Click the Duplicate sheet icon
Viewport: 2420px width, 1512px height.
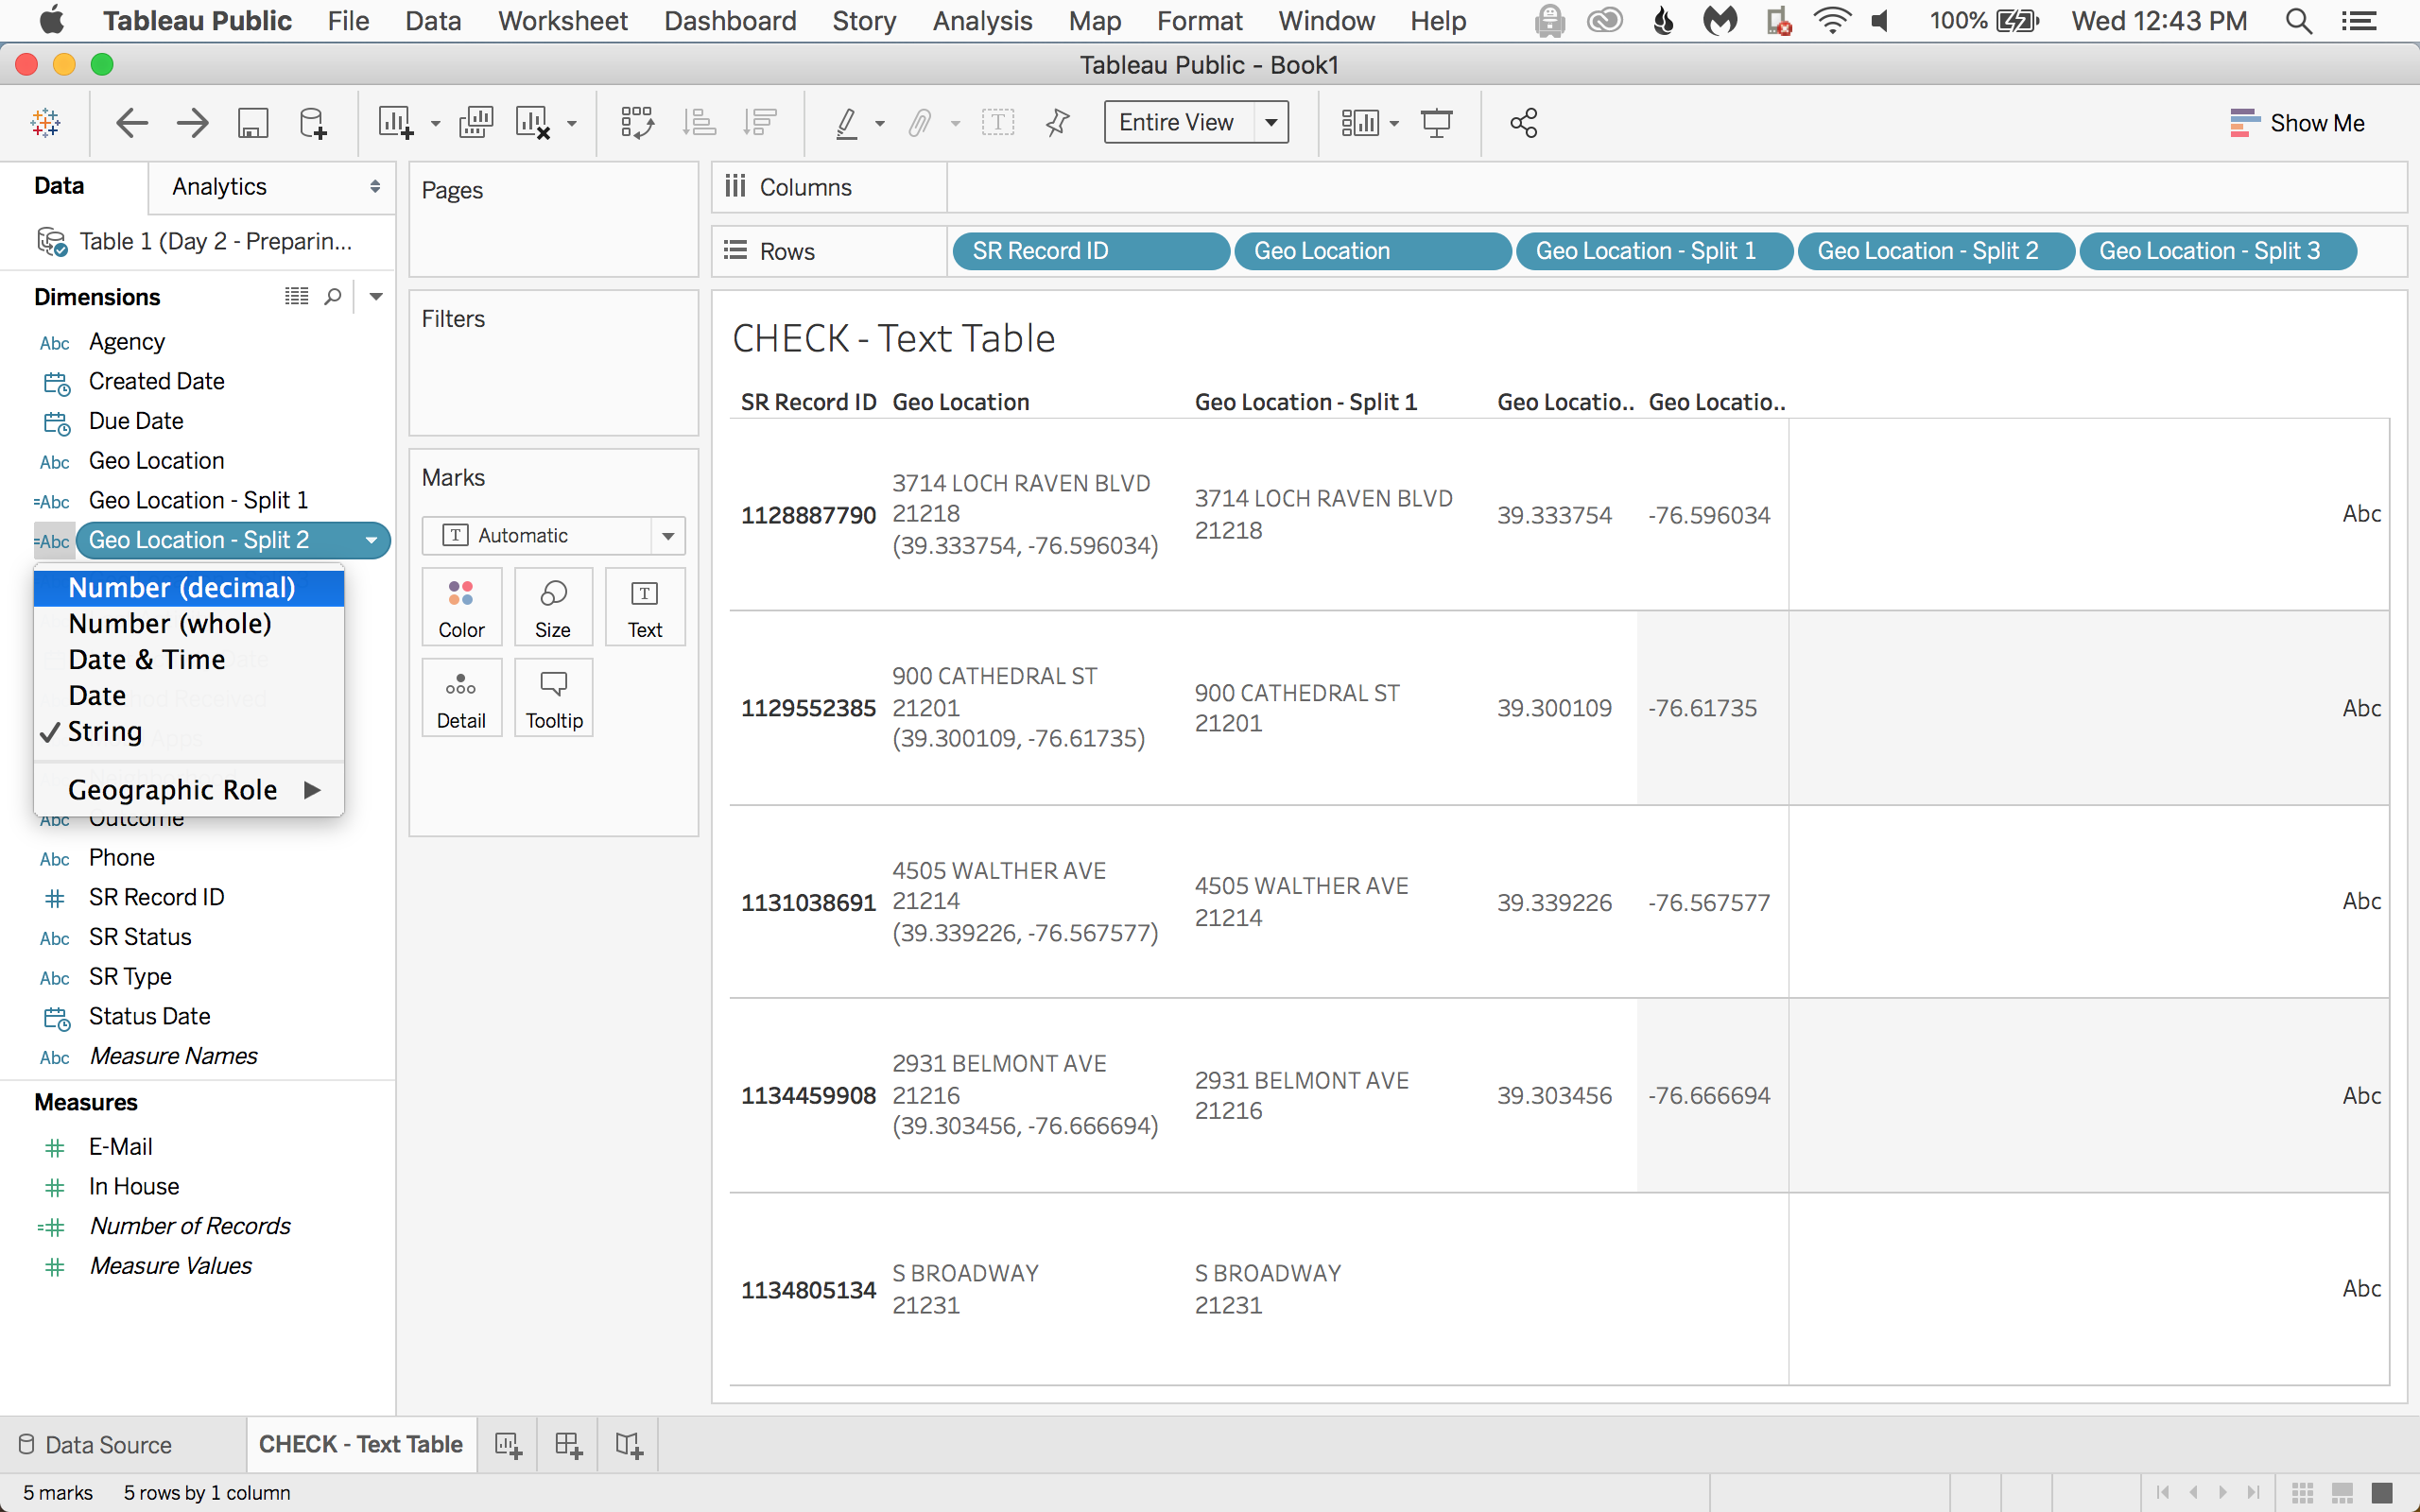pyautogui.click(x=475, y=123)
